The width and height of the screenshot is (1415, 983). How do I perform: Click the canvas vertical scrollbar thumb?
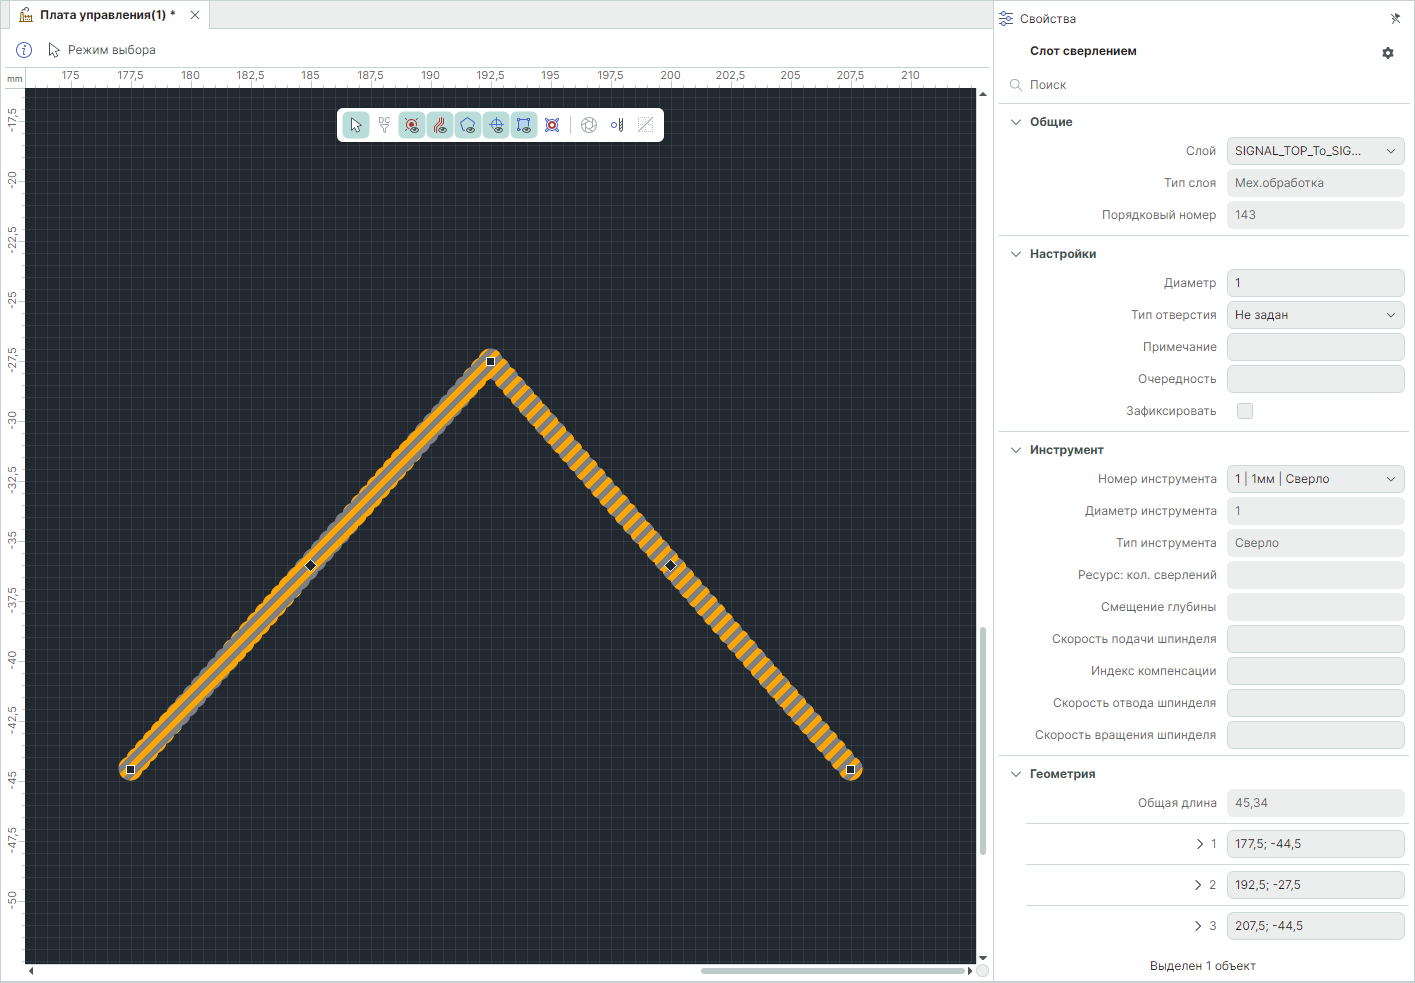(x=983, y=740)
